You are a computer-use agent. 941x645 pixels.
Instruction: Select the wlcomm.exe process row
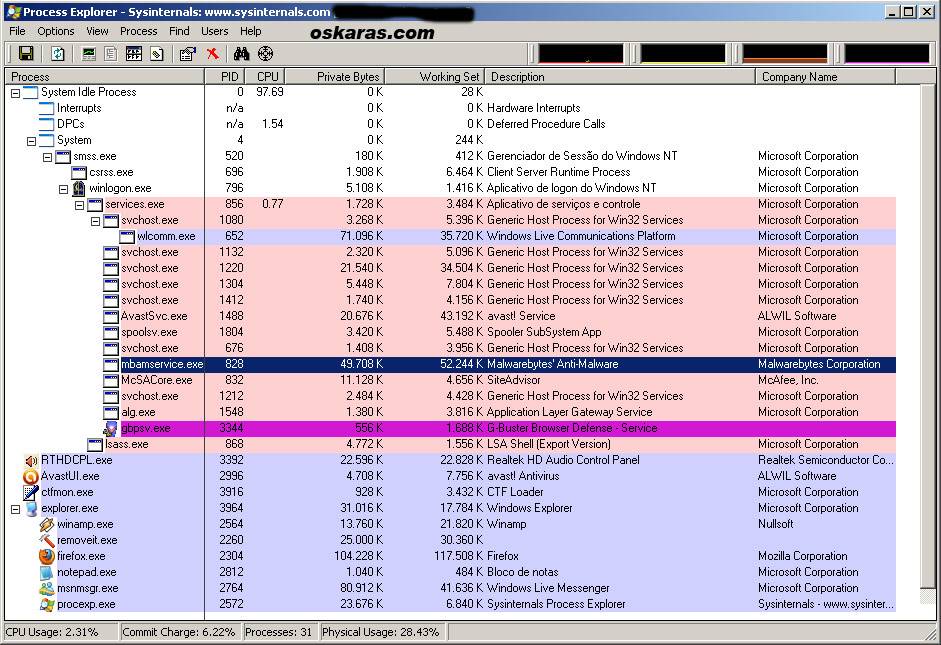click(451, 236)
